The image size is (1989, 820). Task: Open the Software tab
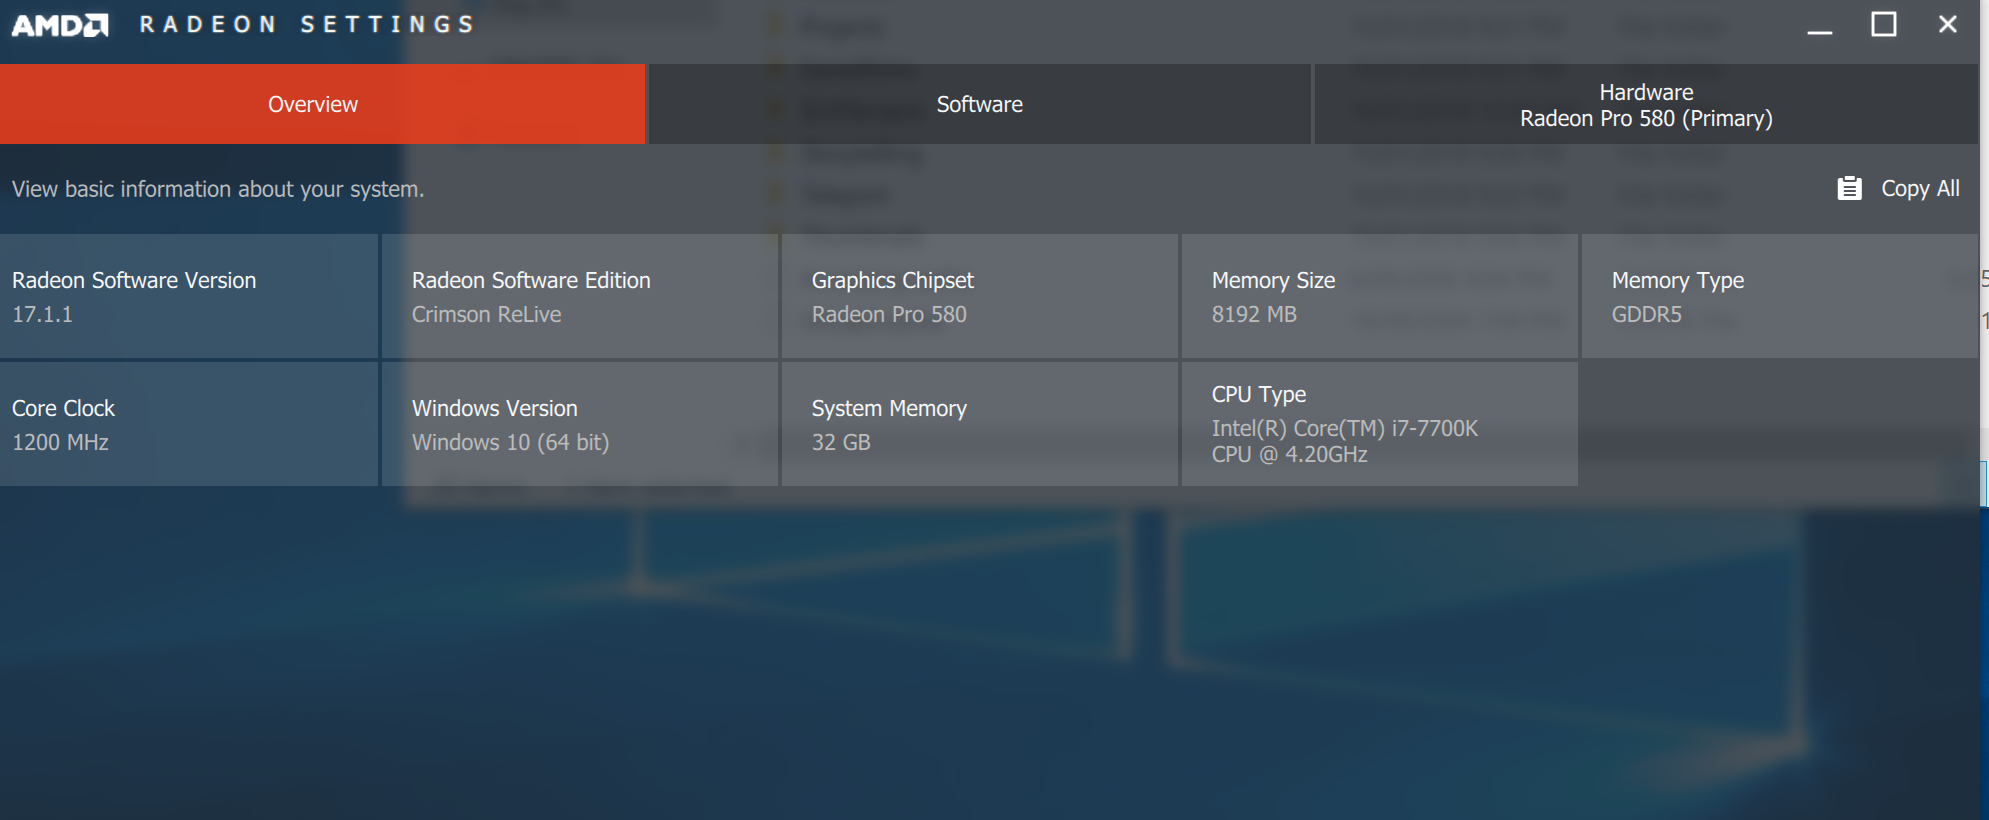979,104
